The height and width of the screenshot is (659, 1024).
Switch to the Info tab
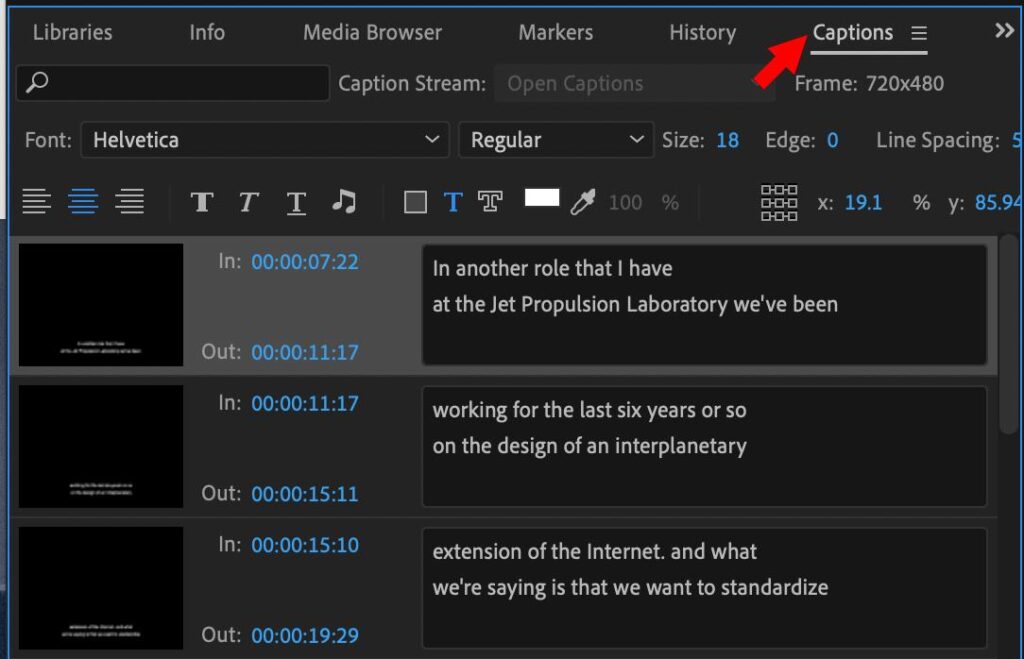pyautogui.click(x=207, y=32)
